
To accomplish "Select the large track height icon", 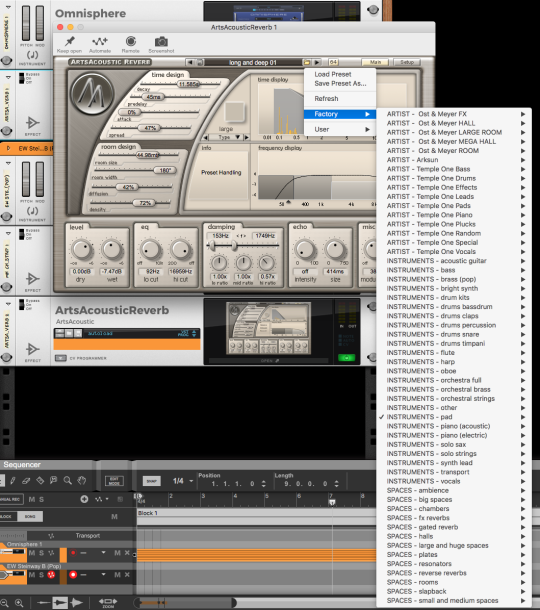I will pos(77,603).
